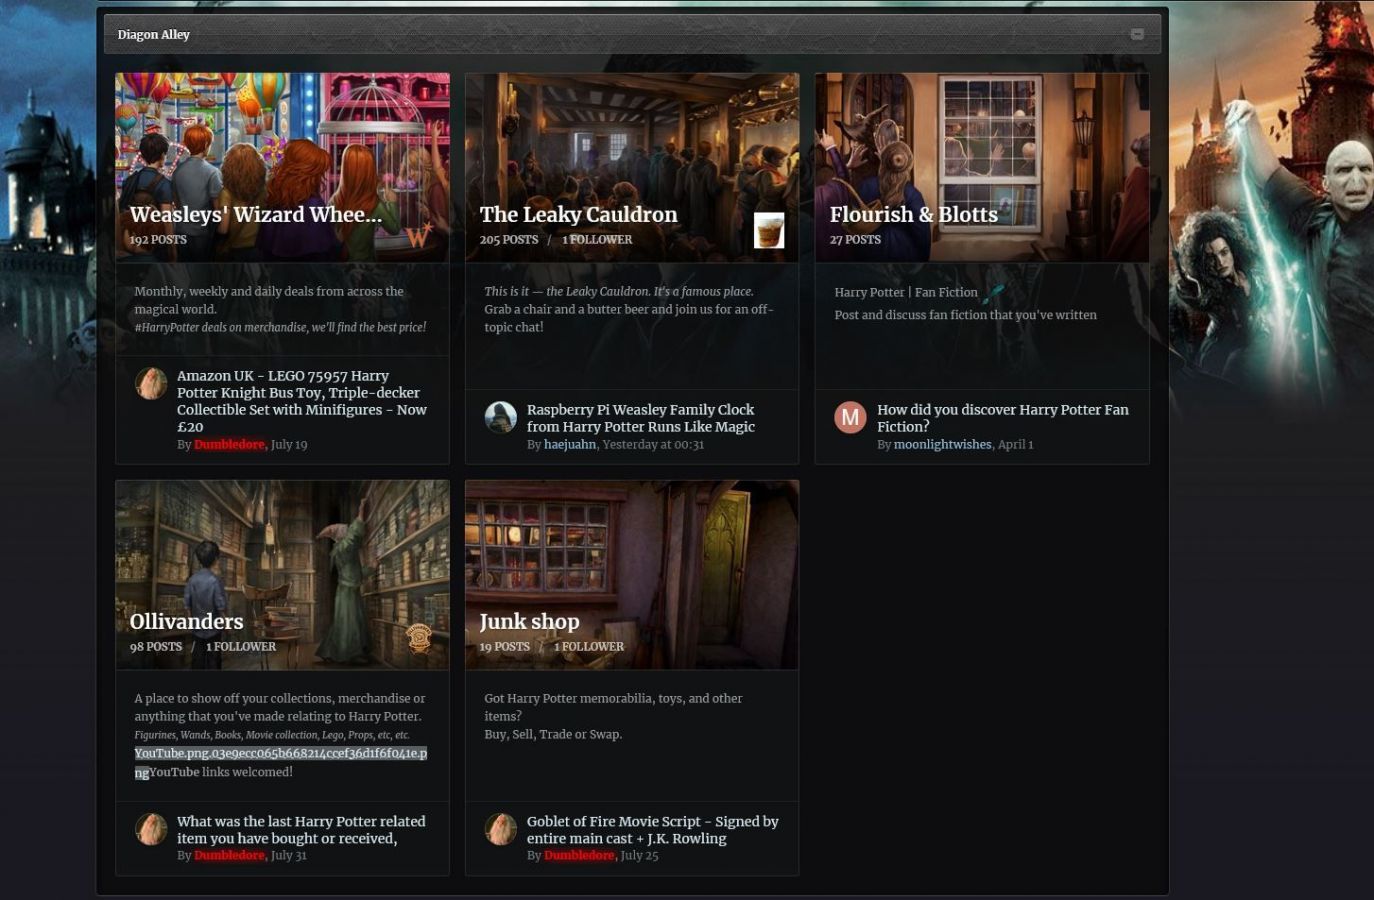Click 'This is it — the Leaky Cauldron' text
This screenshot has width=1374, height=900.
pos(619,291)
